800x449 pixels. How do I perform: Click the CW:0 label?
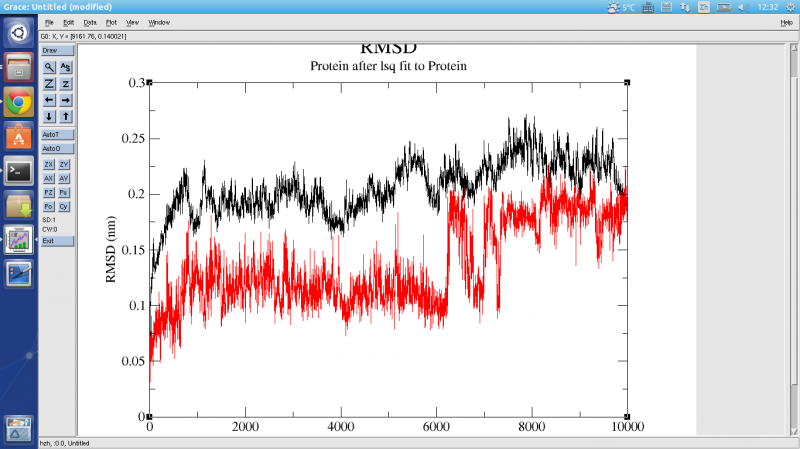pyautogui.click(x=49, y=230)
